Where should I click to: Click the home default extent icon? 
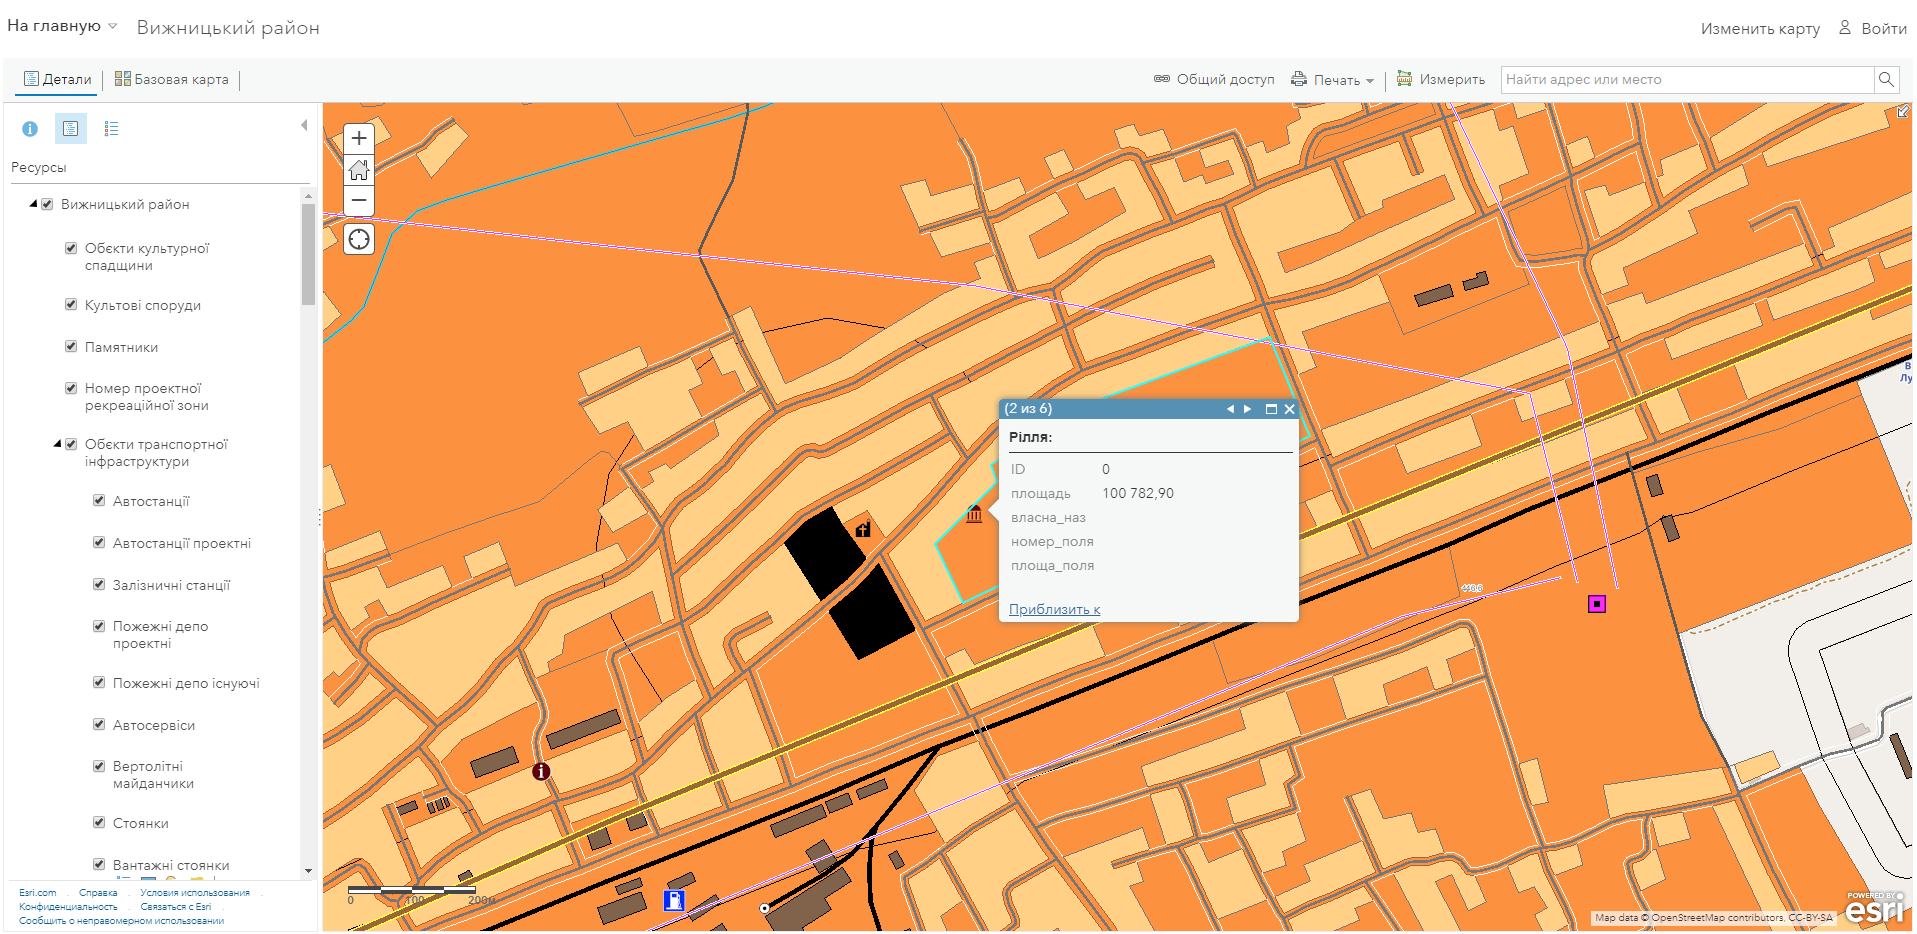[x=358, y=170]
